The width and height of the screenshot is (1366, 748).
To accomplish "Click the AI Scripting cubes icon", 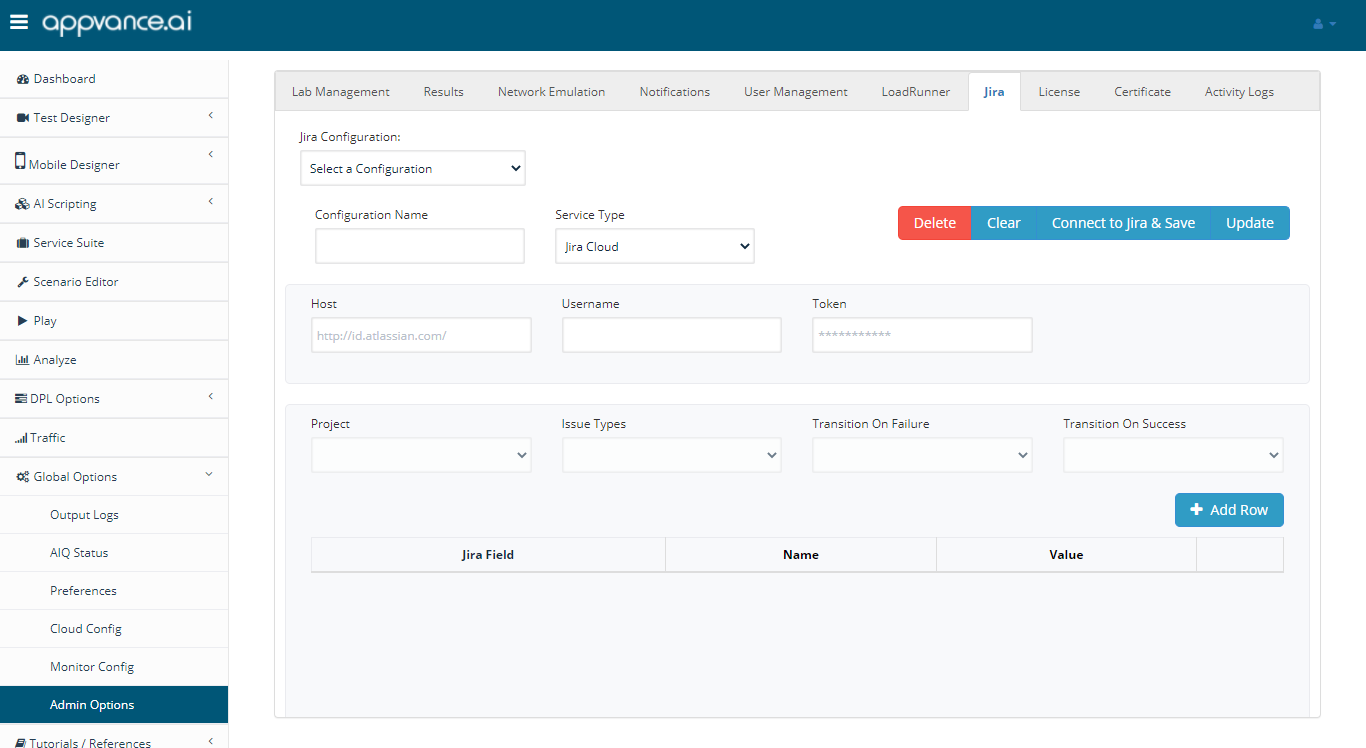I will tap(23, 204).
